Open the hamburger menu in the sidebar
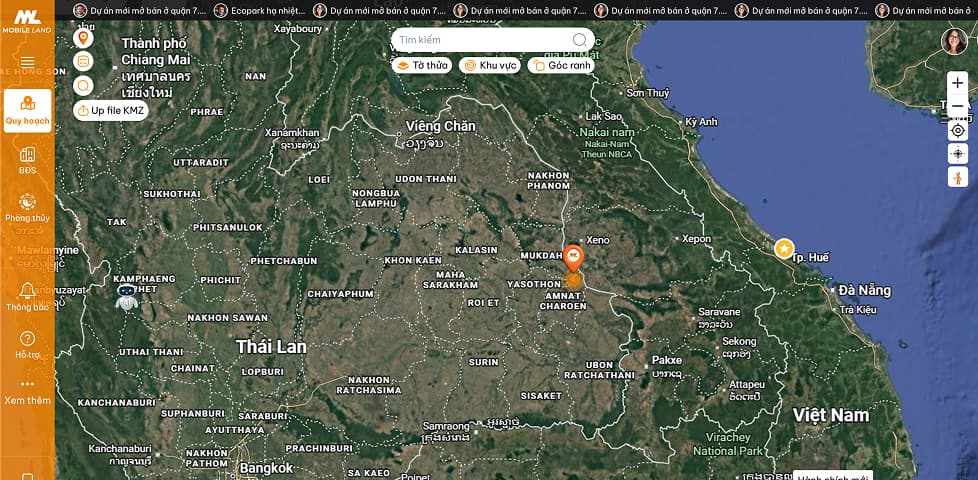Viewport: 978px width, 480px height. click(27, 62)
